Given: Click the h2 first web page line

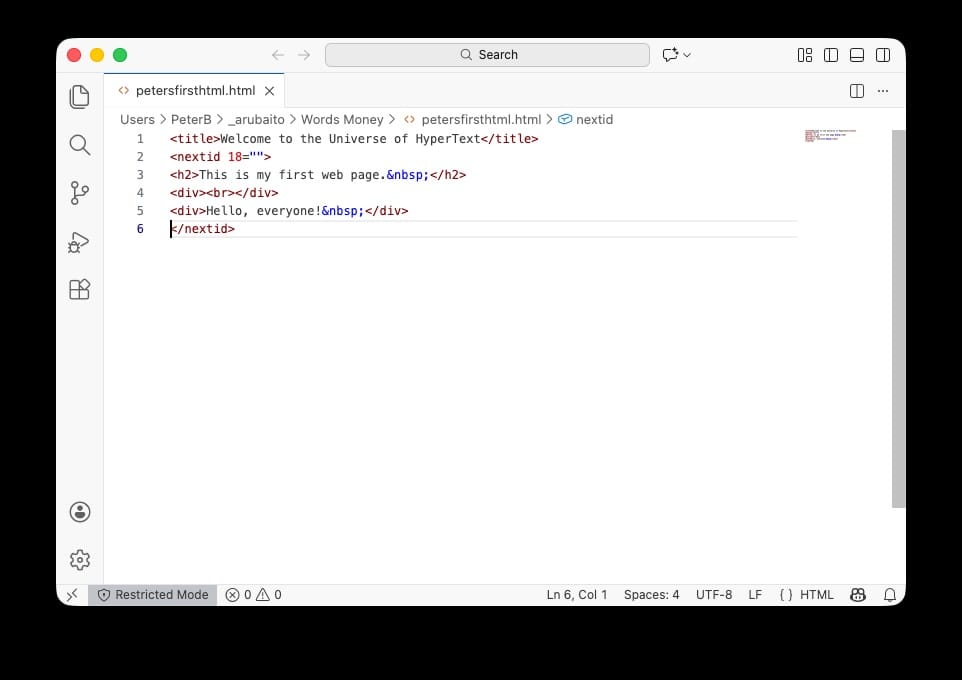Looking at the screenshot, I should tap(318, 175).
